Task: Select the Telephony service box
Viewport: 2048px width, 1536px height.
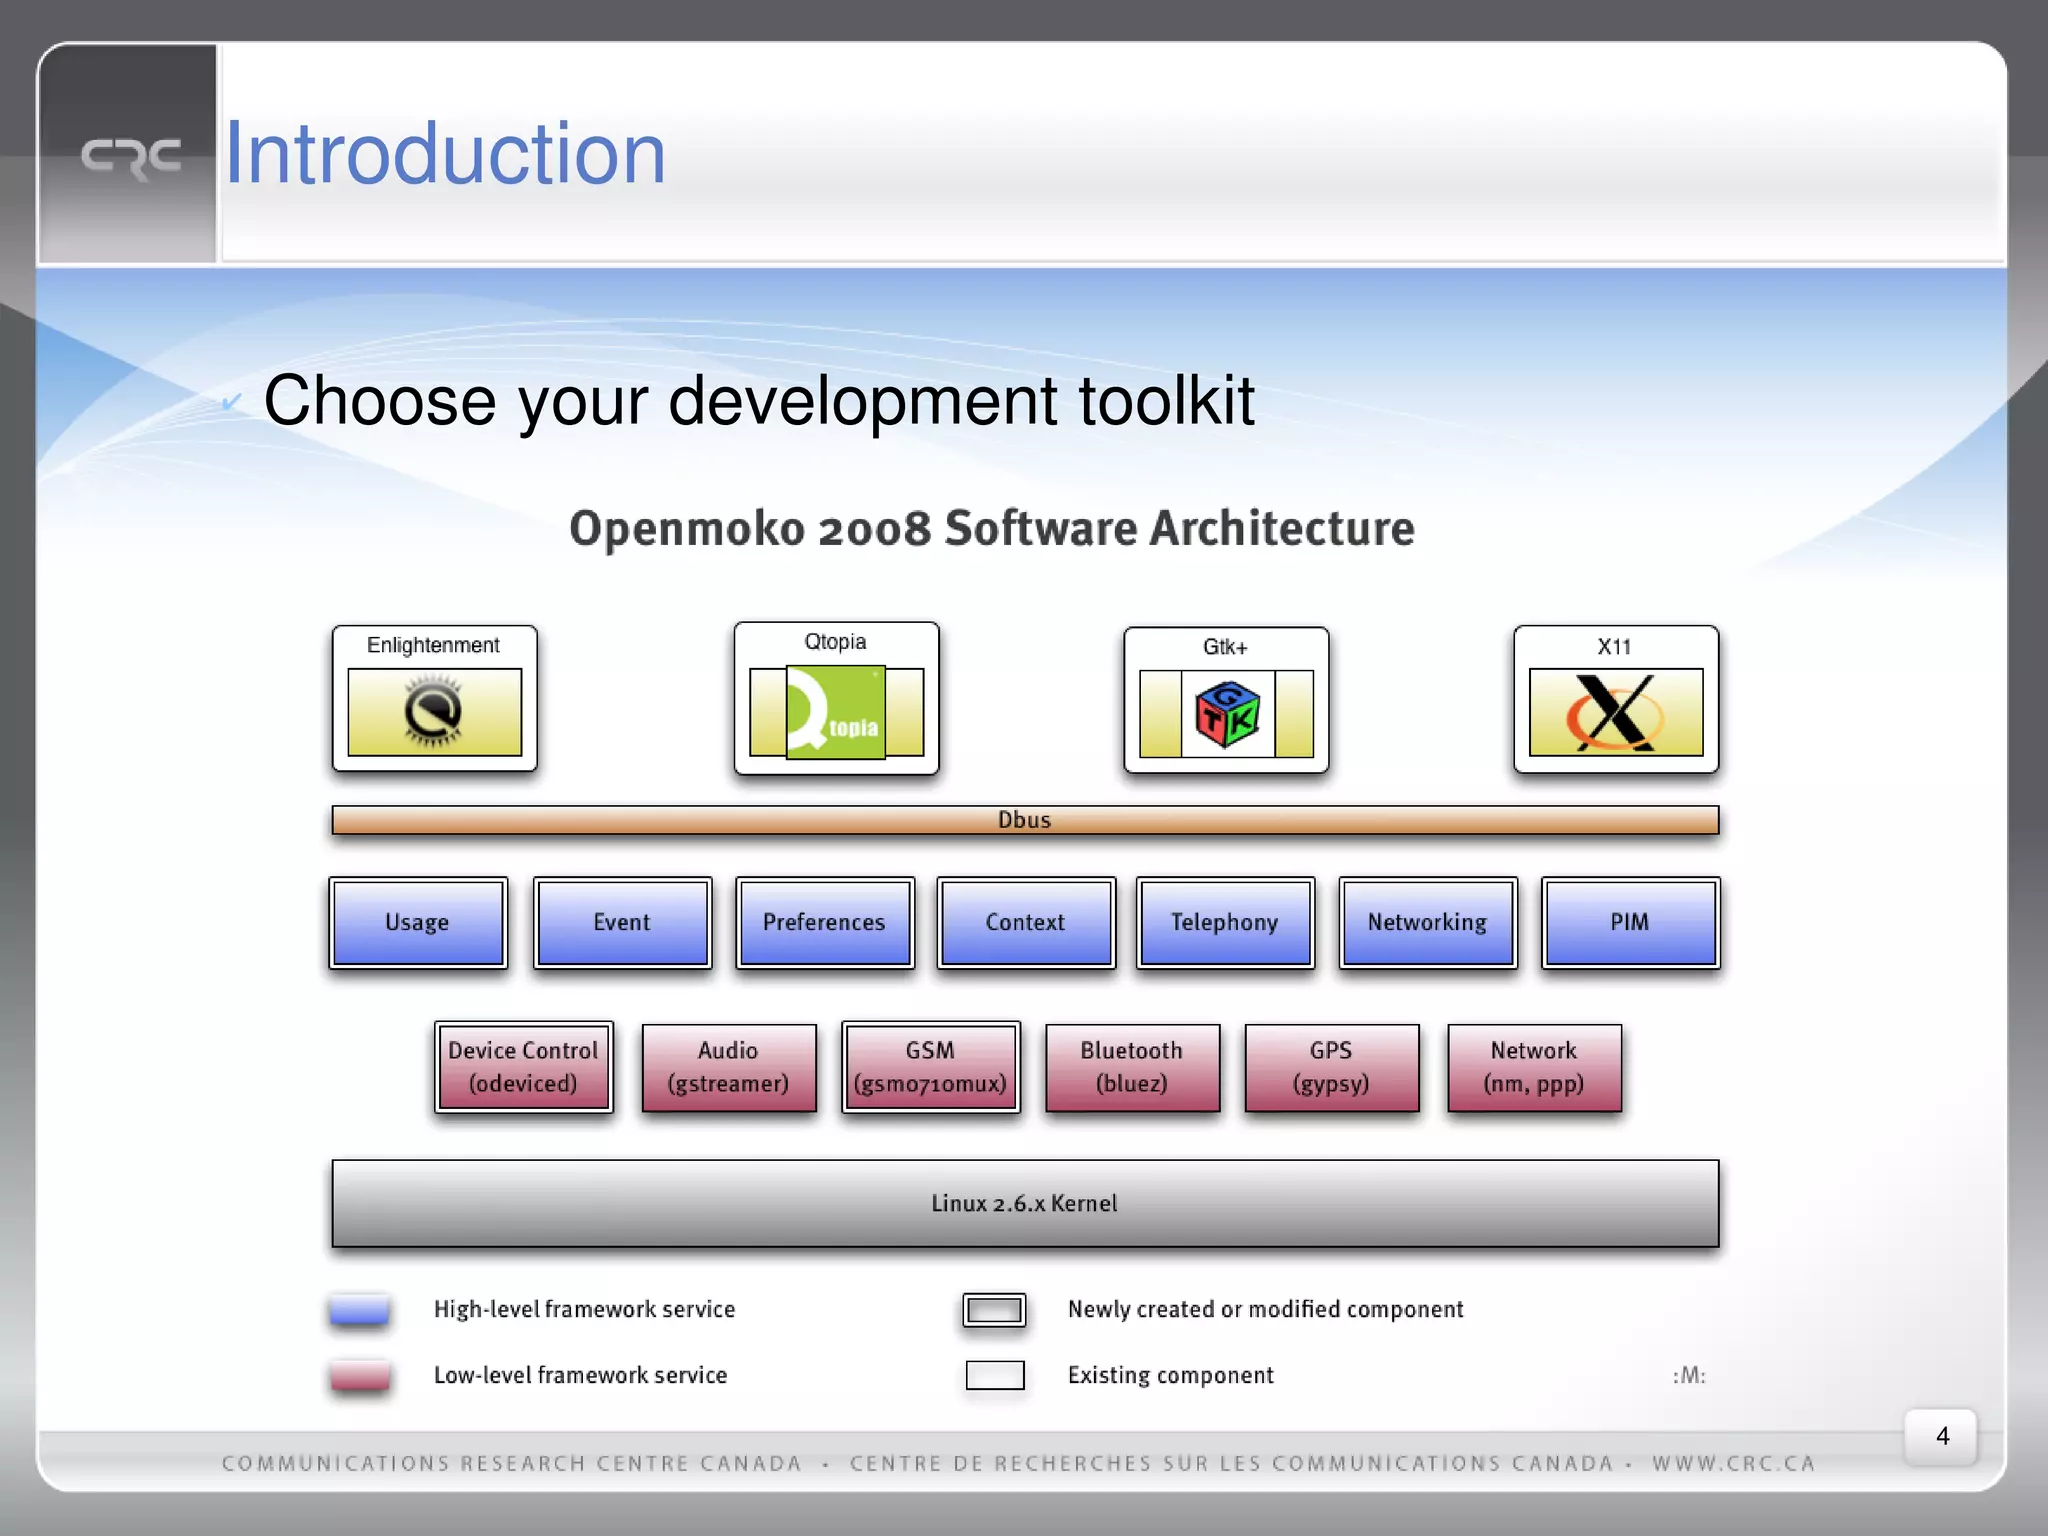Action: tap(1225, 922)
